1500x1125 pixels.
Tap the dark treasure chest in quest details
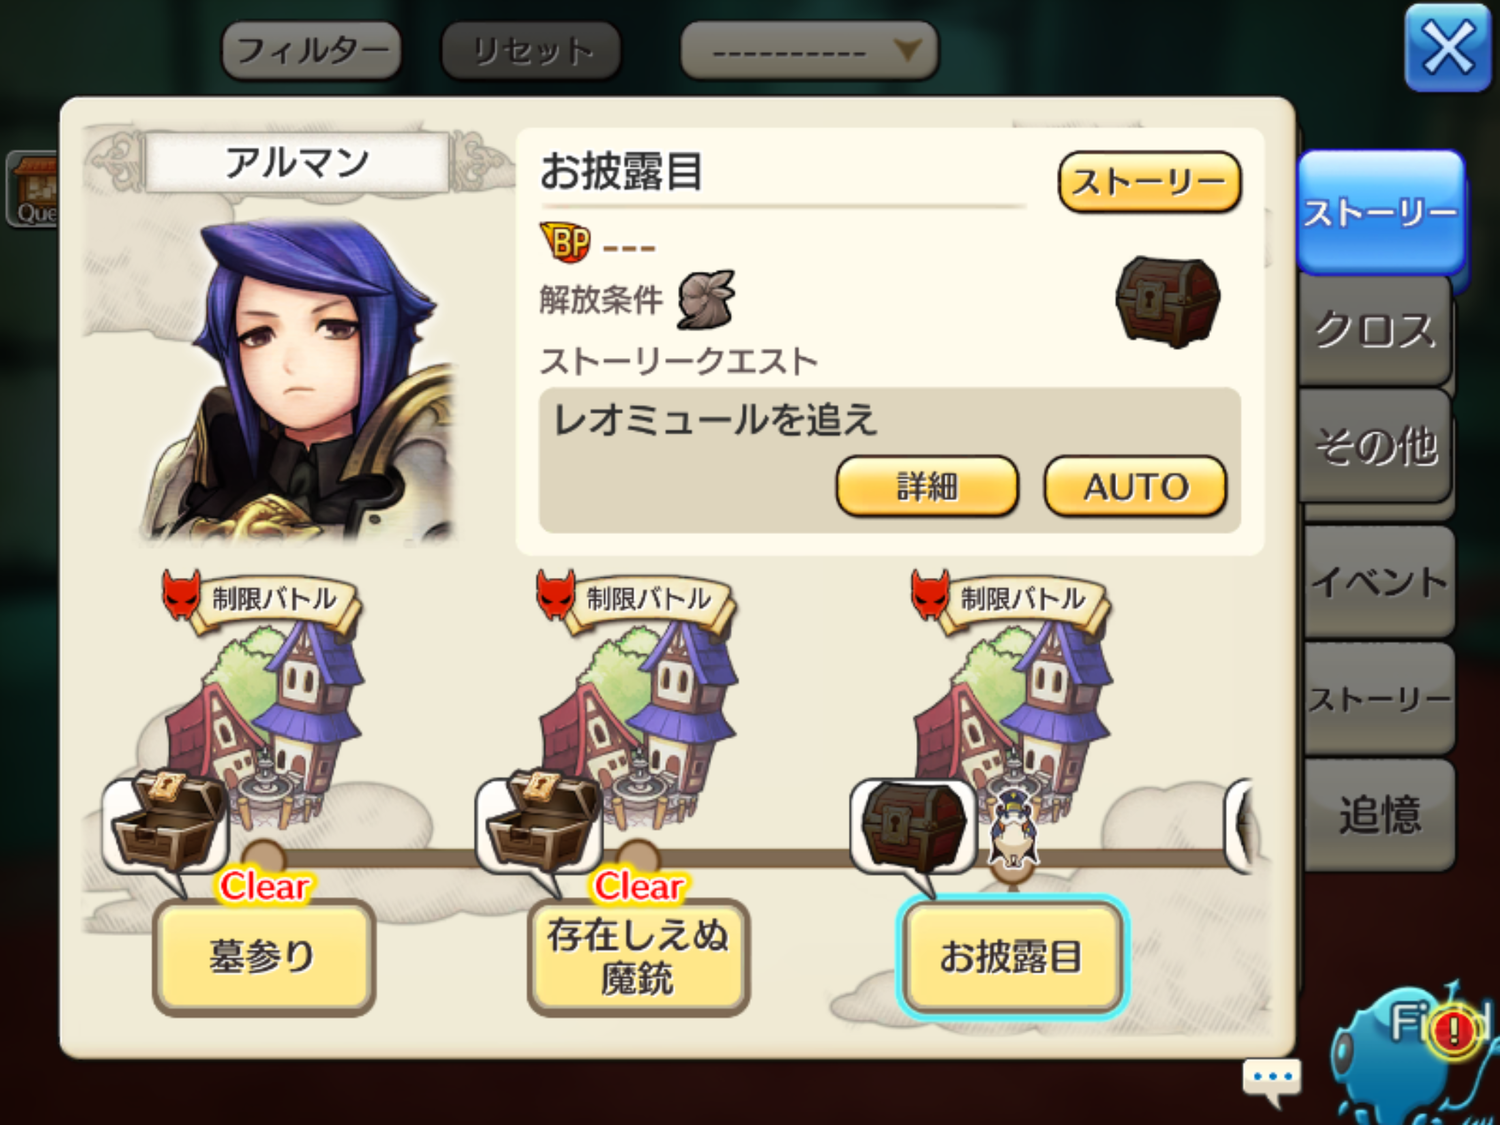(x=1168, y=302)
